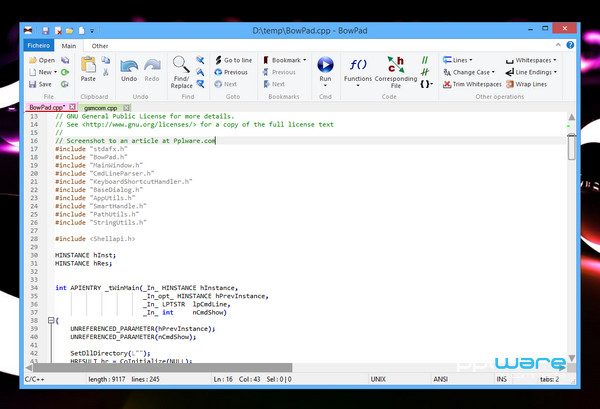600x409 pixels.
Task: Click the uncomment strikethrough // icon
Action: click(x=425, y=72)
